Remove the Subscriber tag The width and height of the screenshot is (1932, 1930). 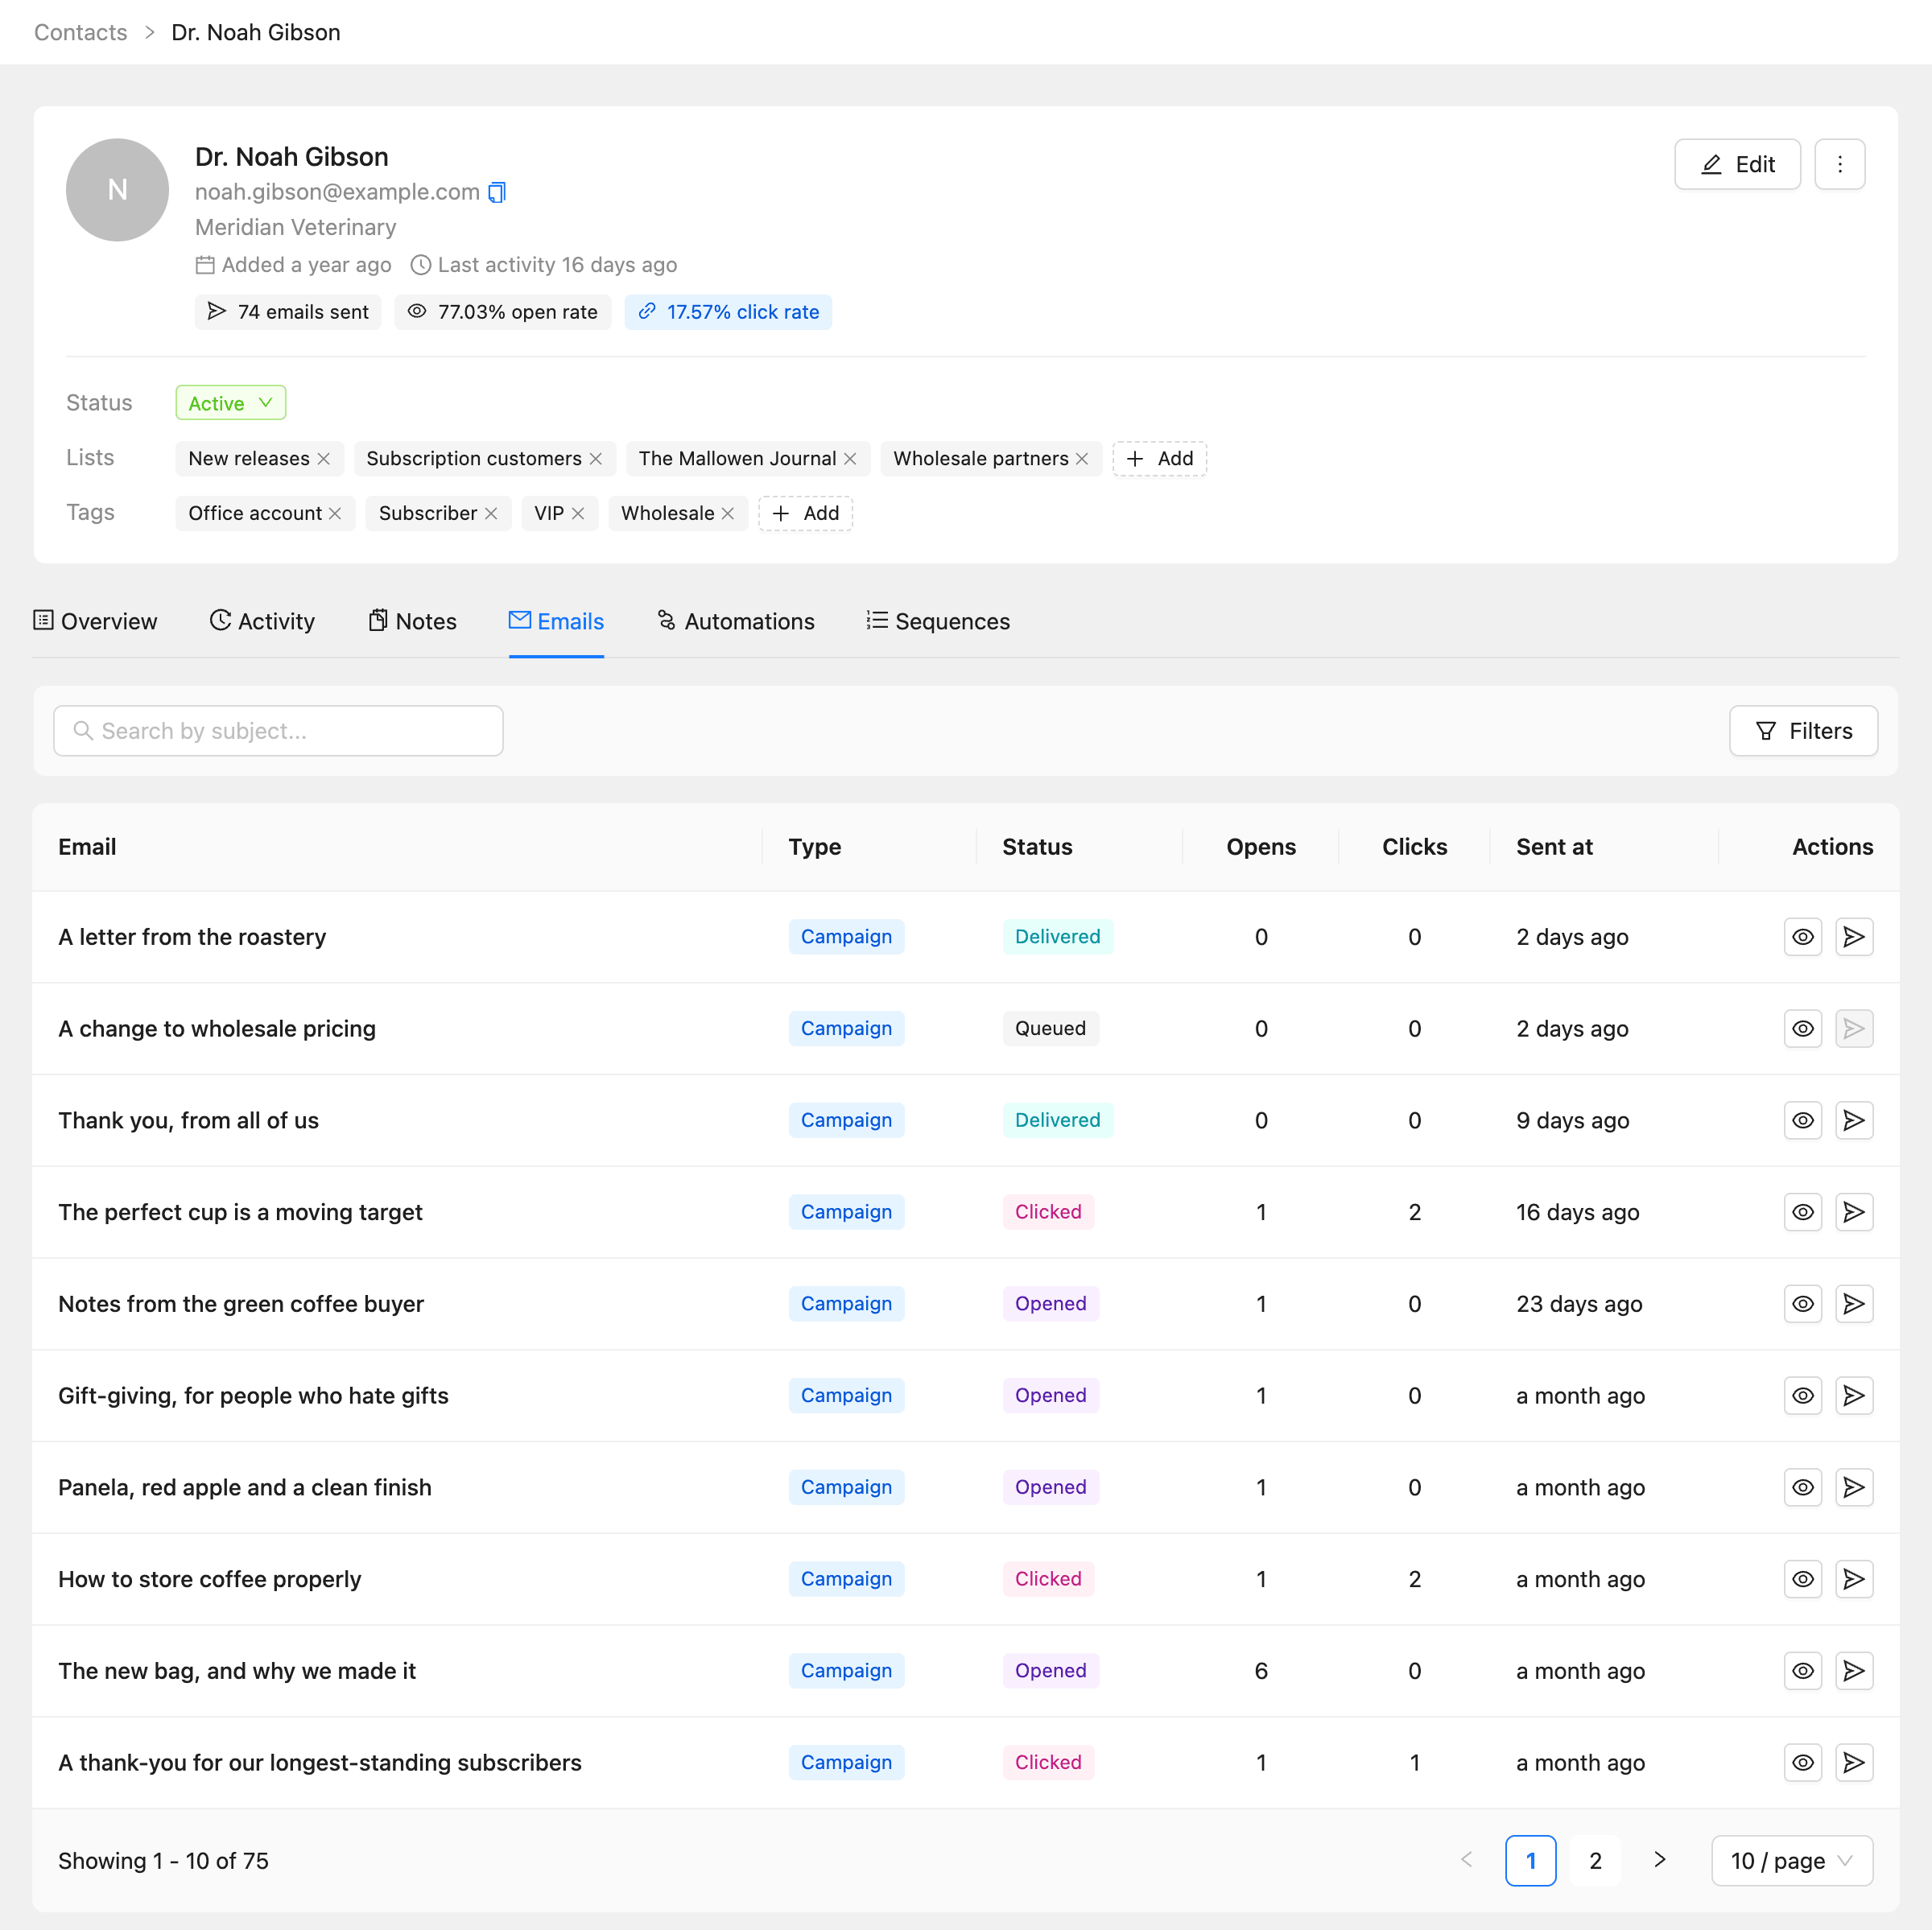[491, 514]
